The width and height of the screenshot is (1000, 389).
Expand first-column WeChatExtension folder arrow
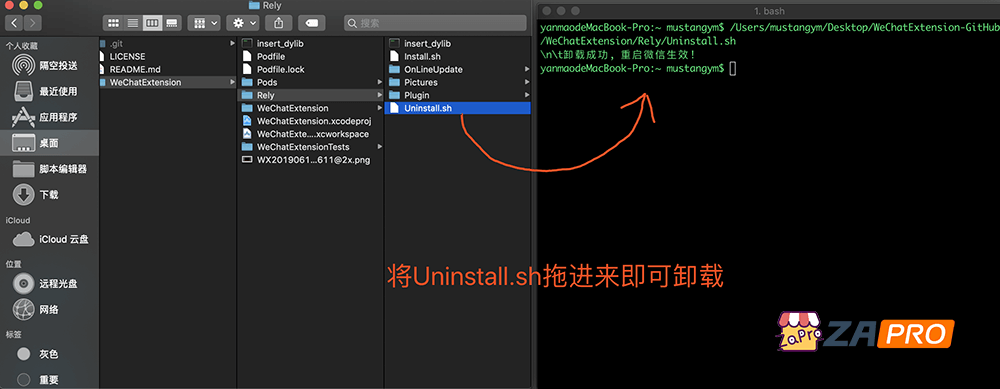coord(232,82)
